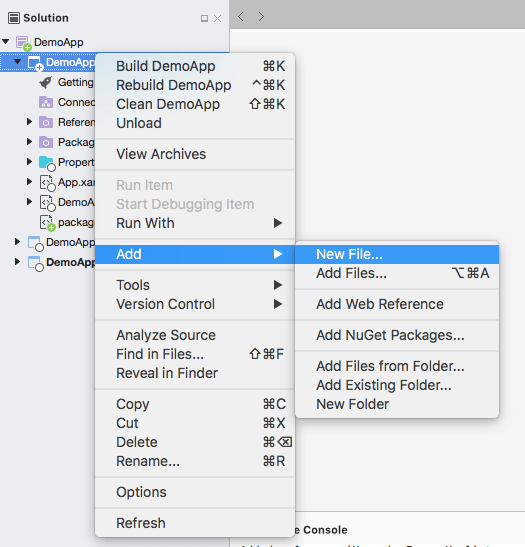Viewport: 525px width, 547px height.
Task: Click the packages config file icon
Action: pyautogui.click(x=47, y=223)
